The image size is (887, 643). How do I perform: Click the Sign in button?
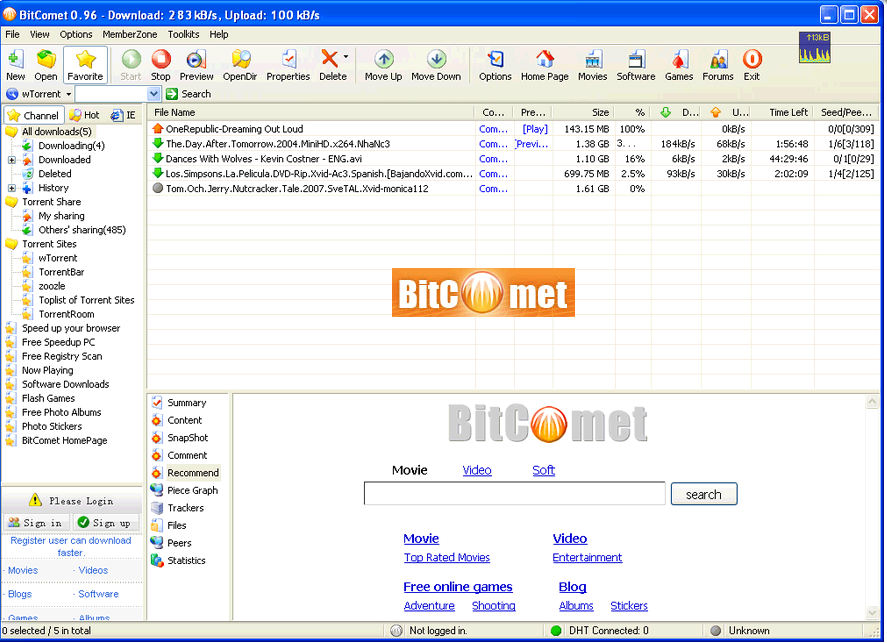coord(36,523)
